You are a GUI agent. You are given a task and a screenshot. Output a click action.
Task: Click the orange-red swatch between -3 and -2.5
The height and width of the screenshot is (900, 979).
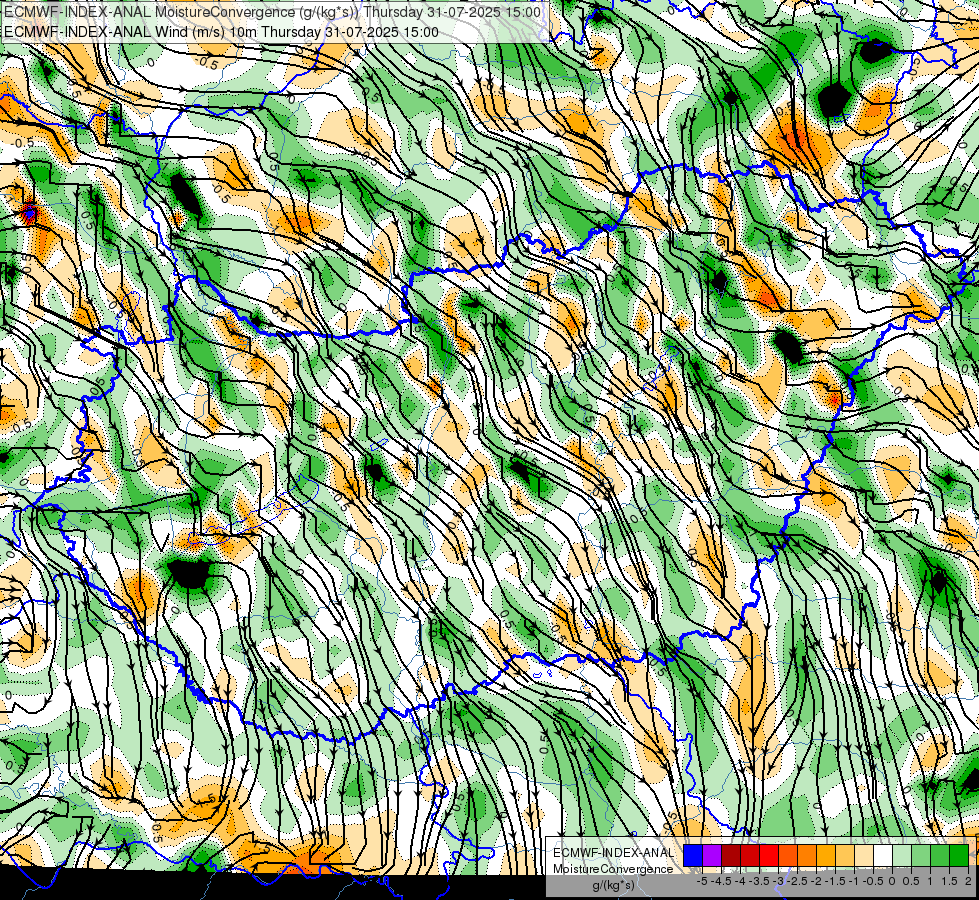[788, 855]
